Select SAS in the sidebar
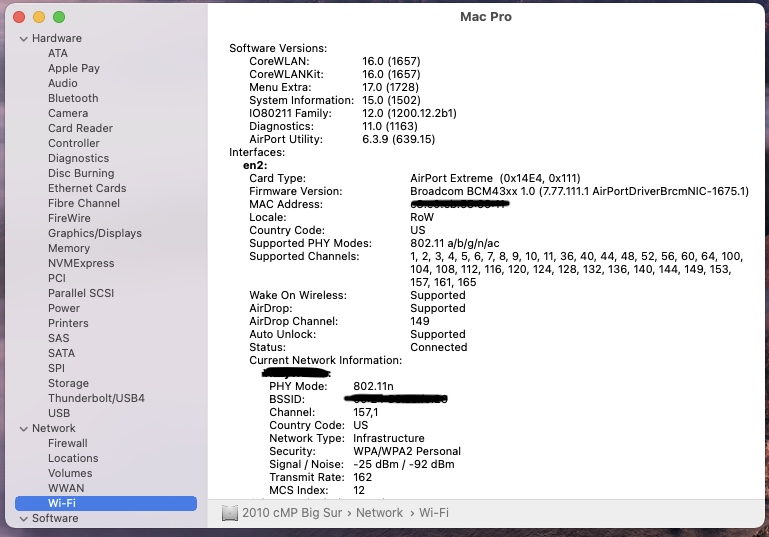Image resolution: width=769 pixels, height=537 pixels. click(x=58, y=338)
